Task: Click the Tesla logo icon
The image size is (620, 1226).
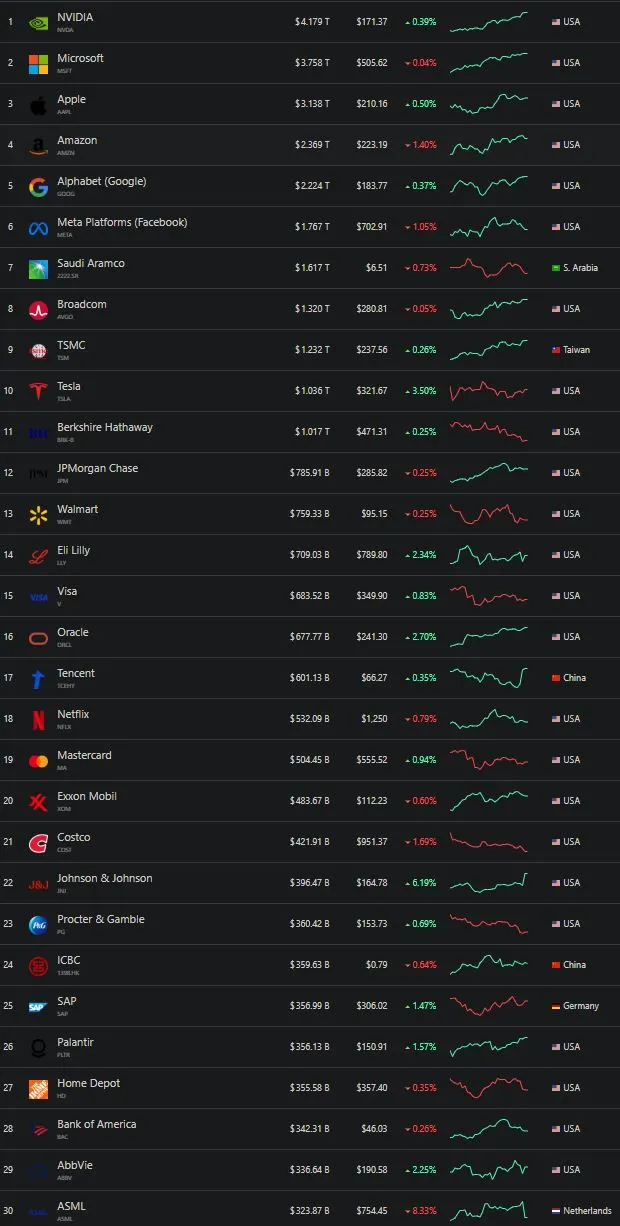Action: [x=38, y=391]
